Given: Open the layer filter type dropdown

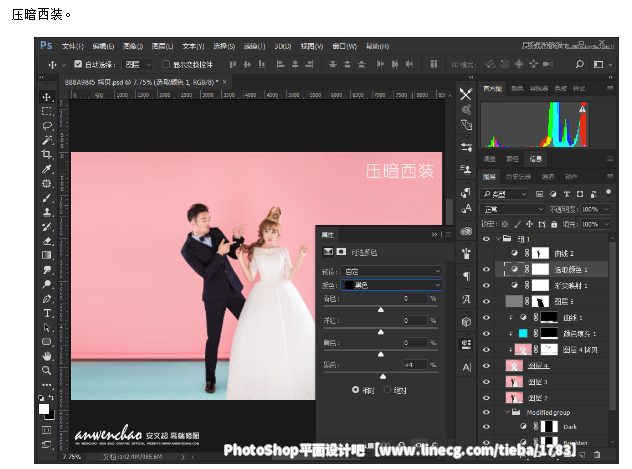Looking at the screenshot, I should tap(504, 194).
